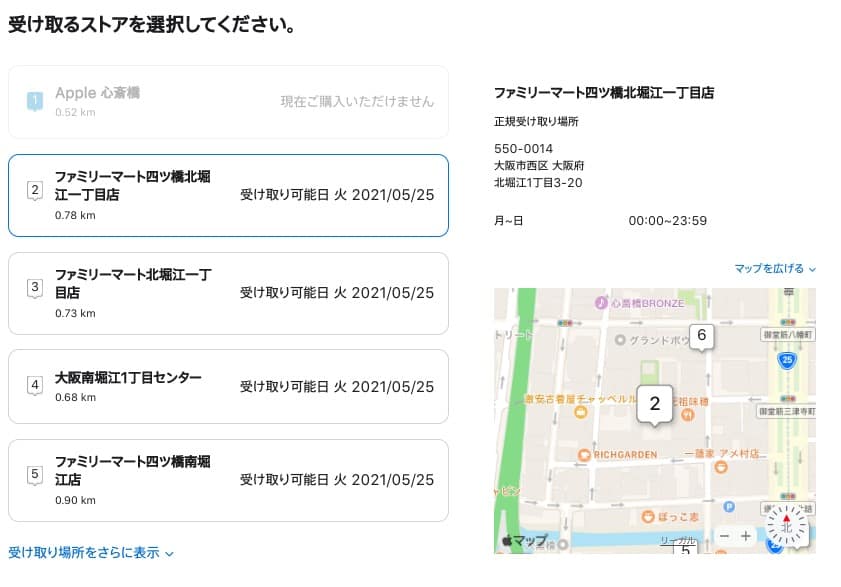Click the 0.78 km distance text
The height and width of the screenshot is (587, 841).
click(x=75, y=215)
